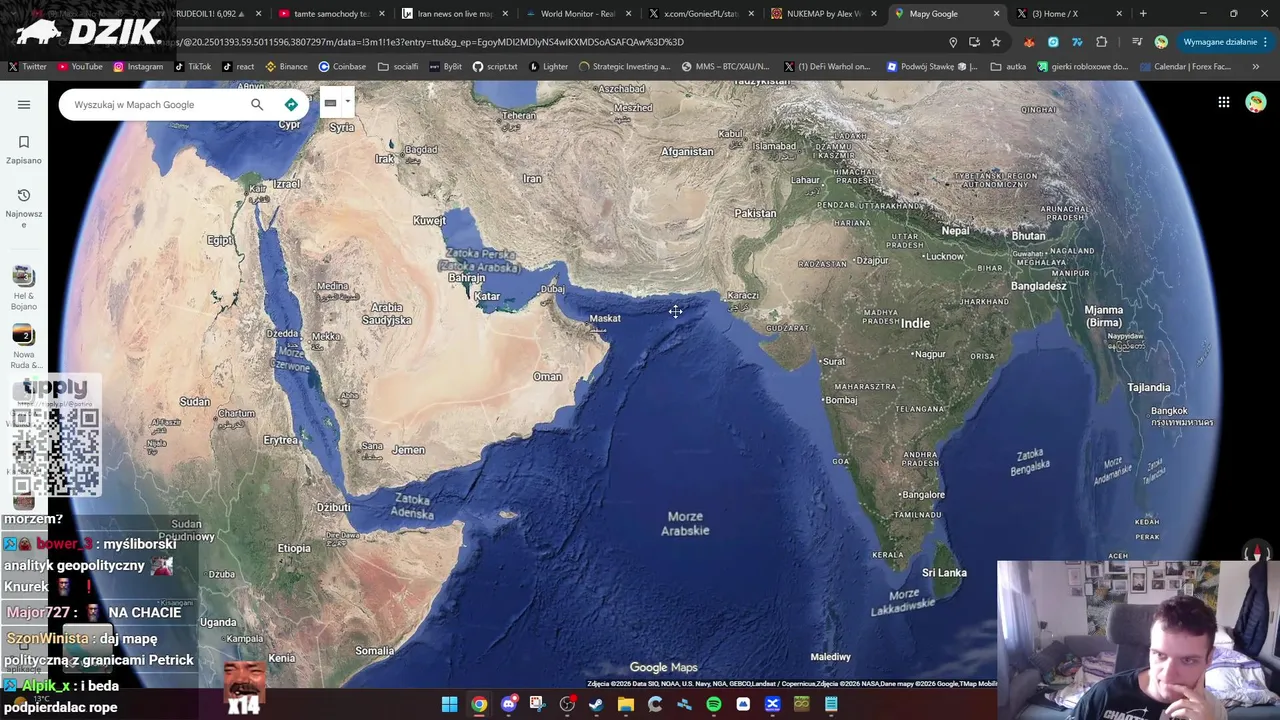This screenshot has height=720, width=1280.
Task: Open the Twitter bookmark
Action: pyautogui.click(x=28, y=67)
